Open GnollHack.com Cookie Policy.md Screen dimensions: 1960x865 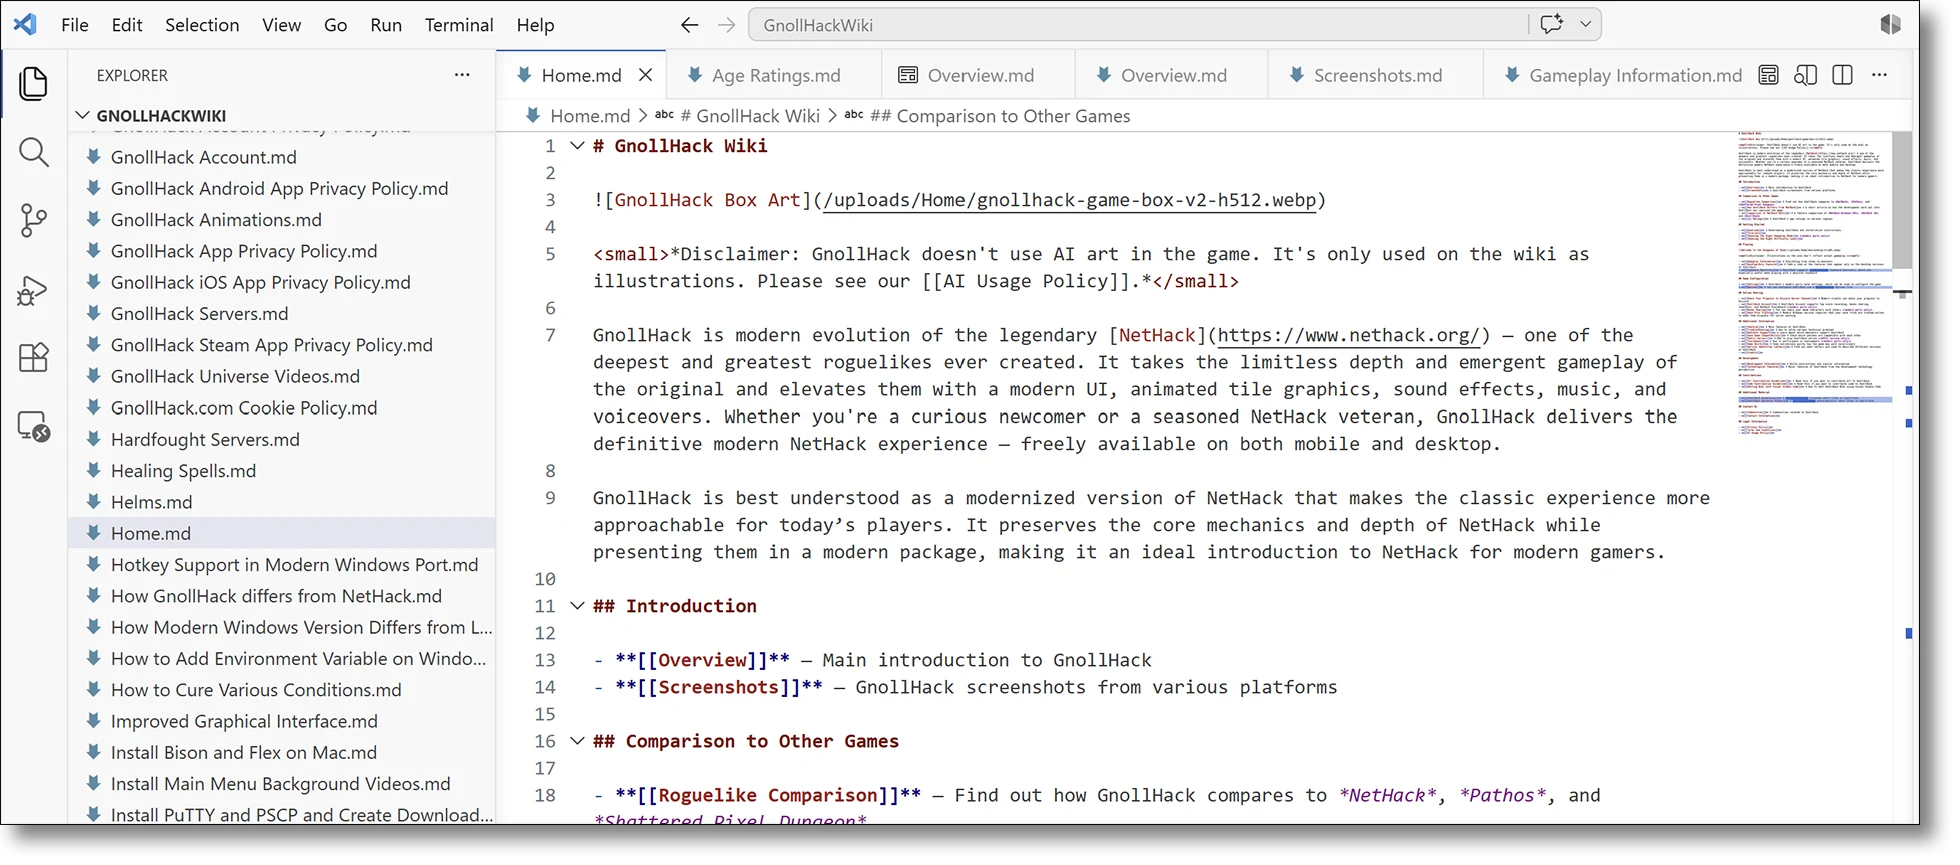[244, 408]
